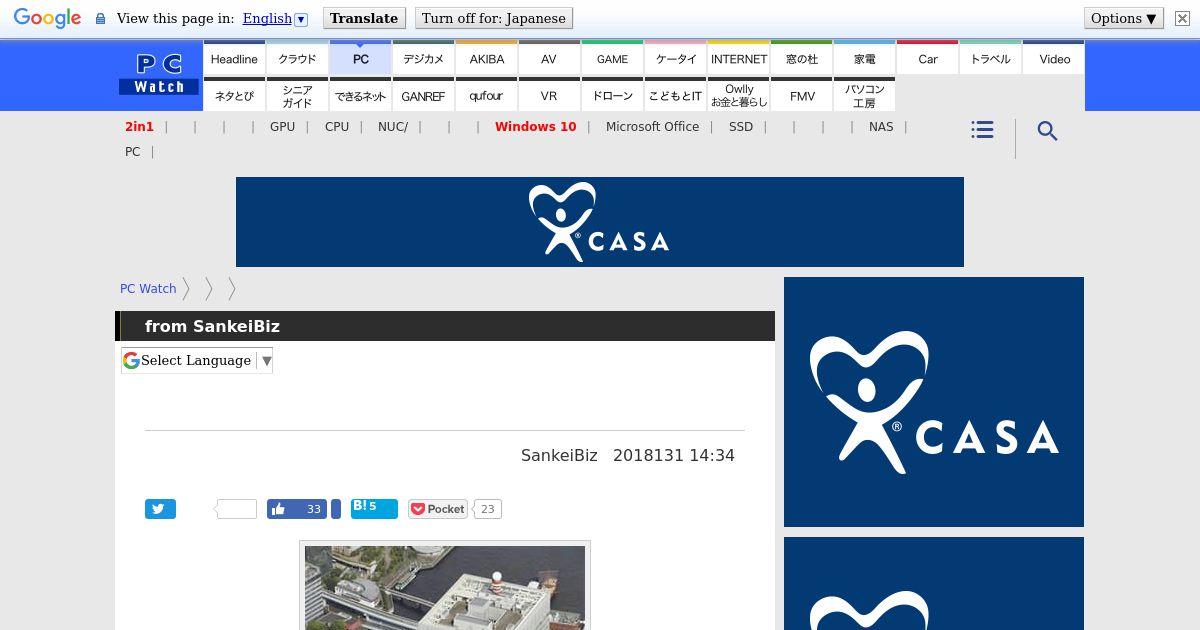The image size is (1200, 630).
Task: Open the hamburger list menu icon
Action: 982,130
